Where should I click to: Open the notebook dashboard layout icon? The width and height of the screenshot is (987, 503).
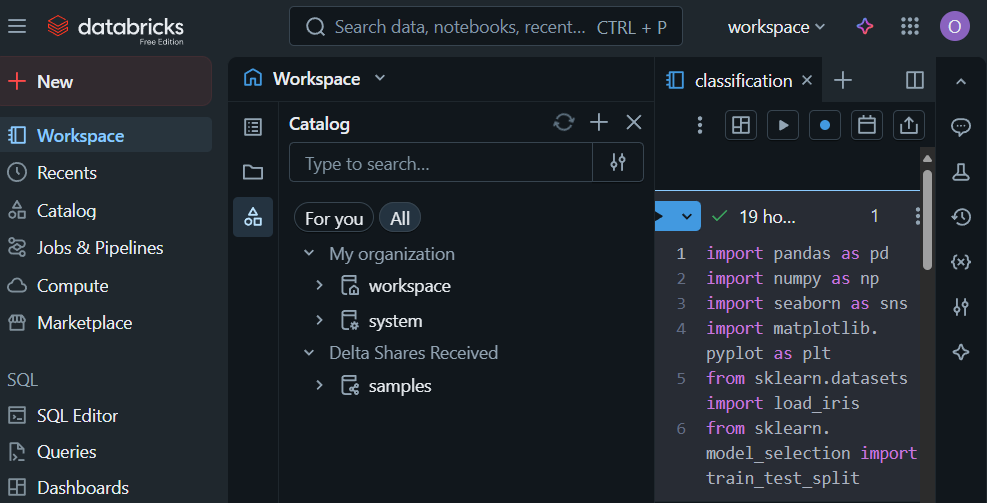pyautogui.click(x=741, y=125)
